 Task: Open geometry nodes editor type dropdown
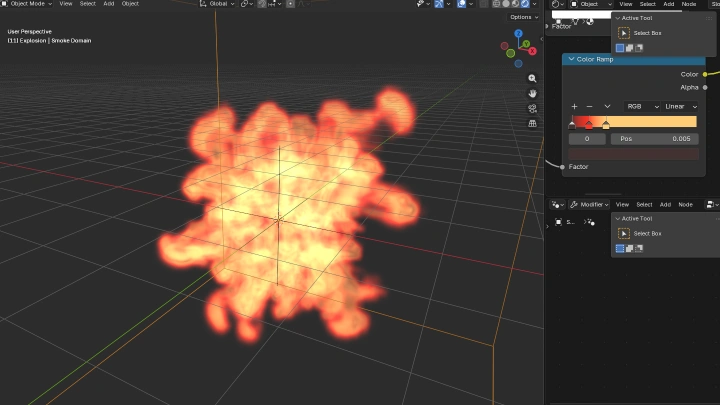tap(558, 204)
